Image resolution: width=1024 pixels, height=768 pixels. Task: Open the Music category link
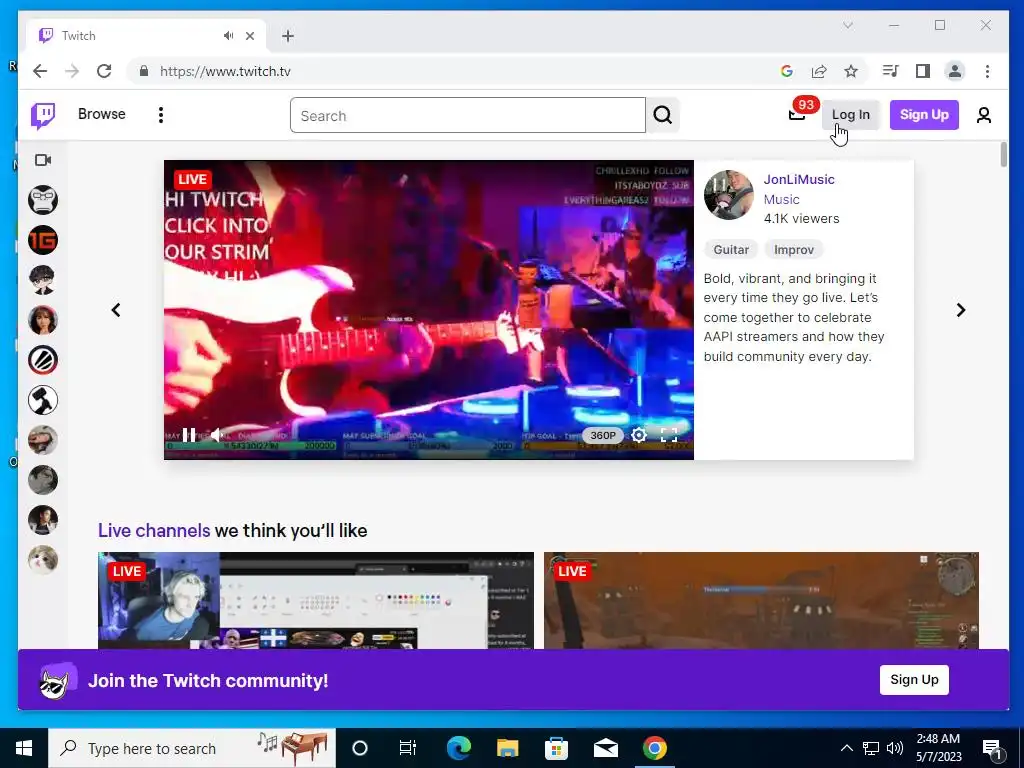pos(781,199)
